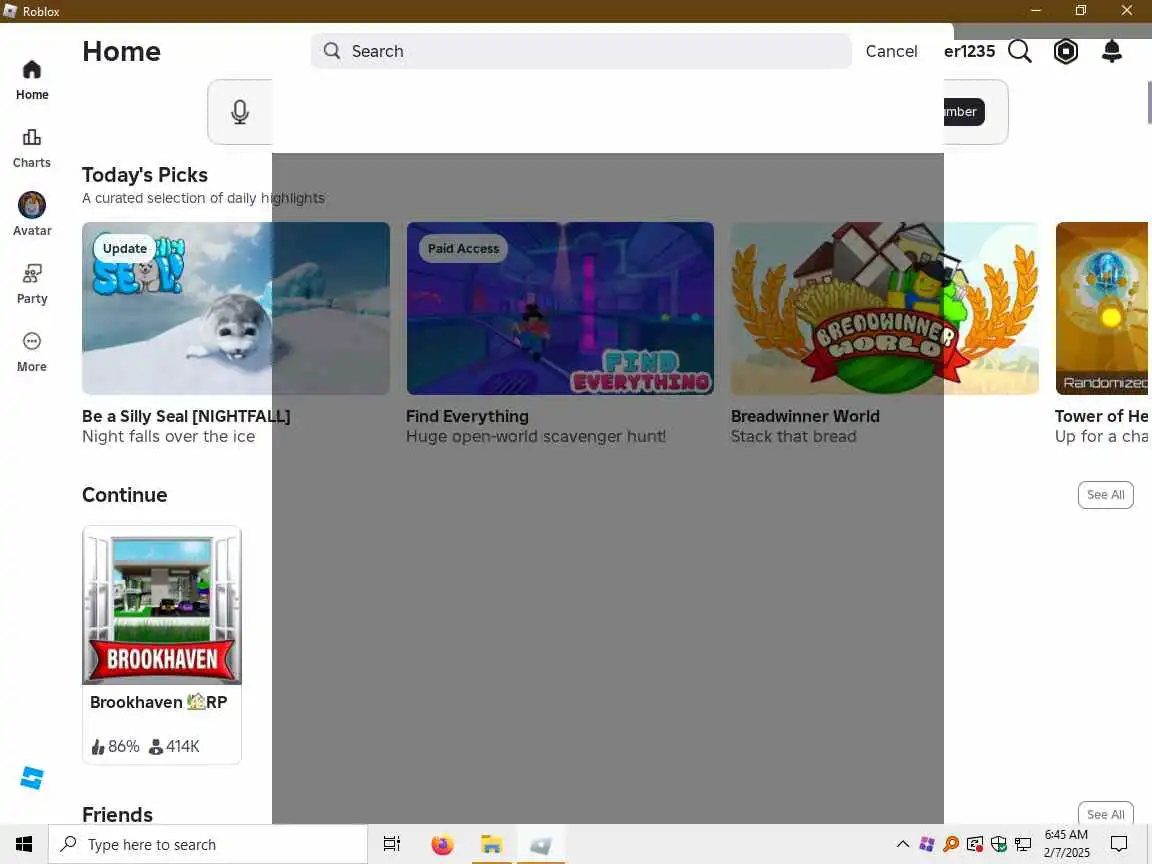
Task: Open the Windows Action Center icon
Action: click(1119, 844)
